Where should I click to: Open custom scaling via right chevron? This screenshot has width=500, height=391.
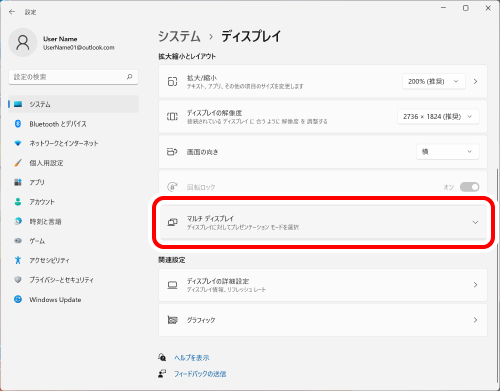(x=476, y=81)
